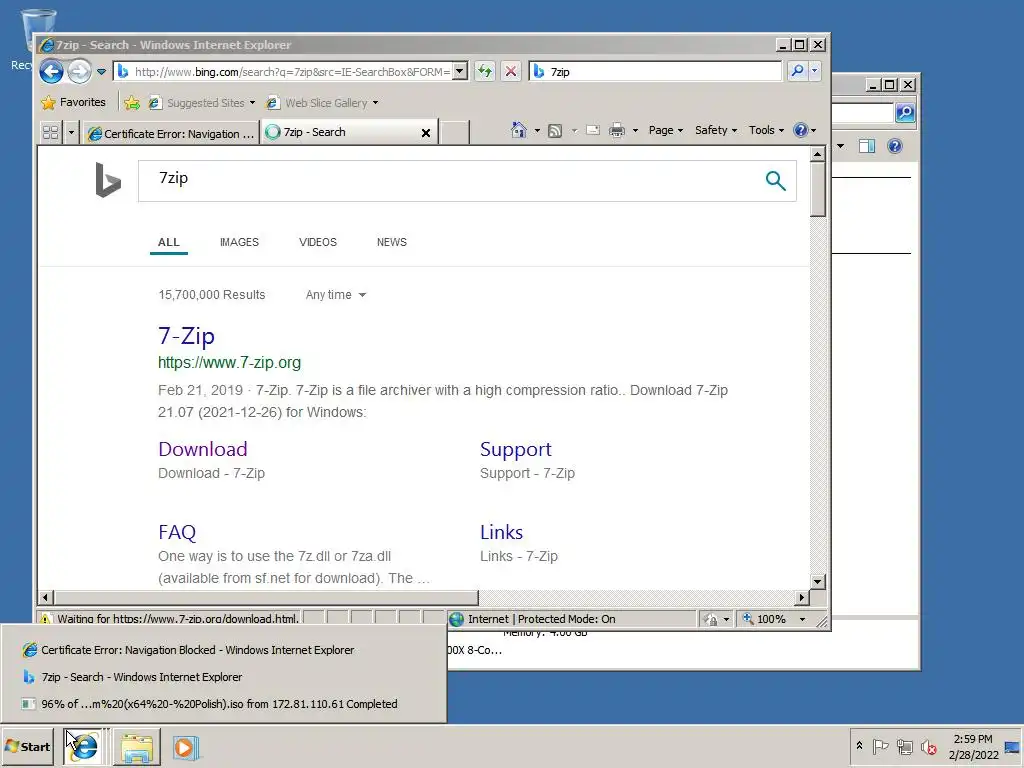Stop loading with the red X
This screenshot has height=768, width=1024.
tap(511, 71)
